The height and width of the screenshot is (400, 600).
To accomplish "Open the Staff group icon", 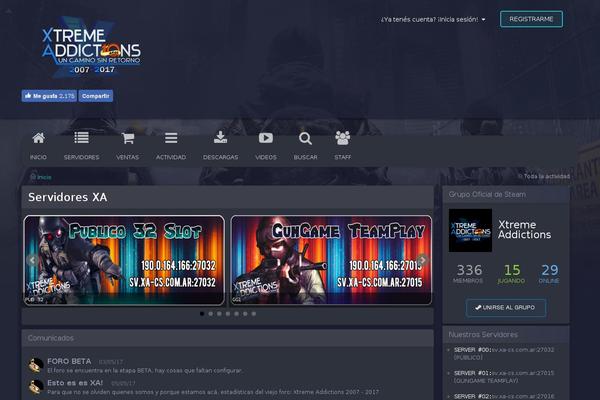I will click(342, 138).
